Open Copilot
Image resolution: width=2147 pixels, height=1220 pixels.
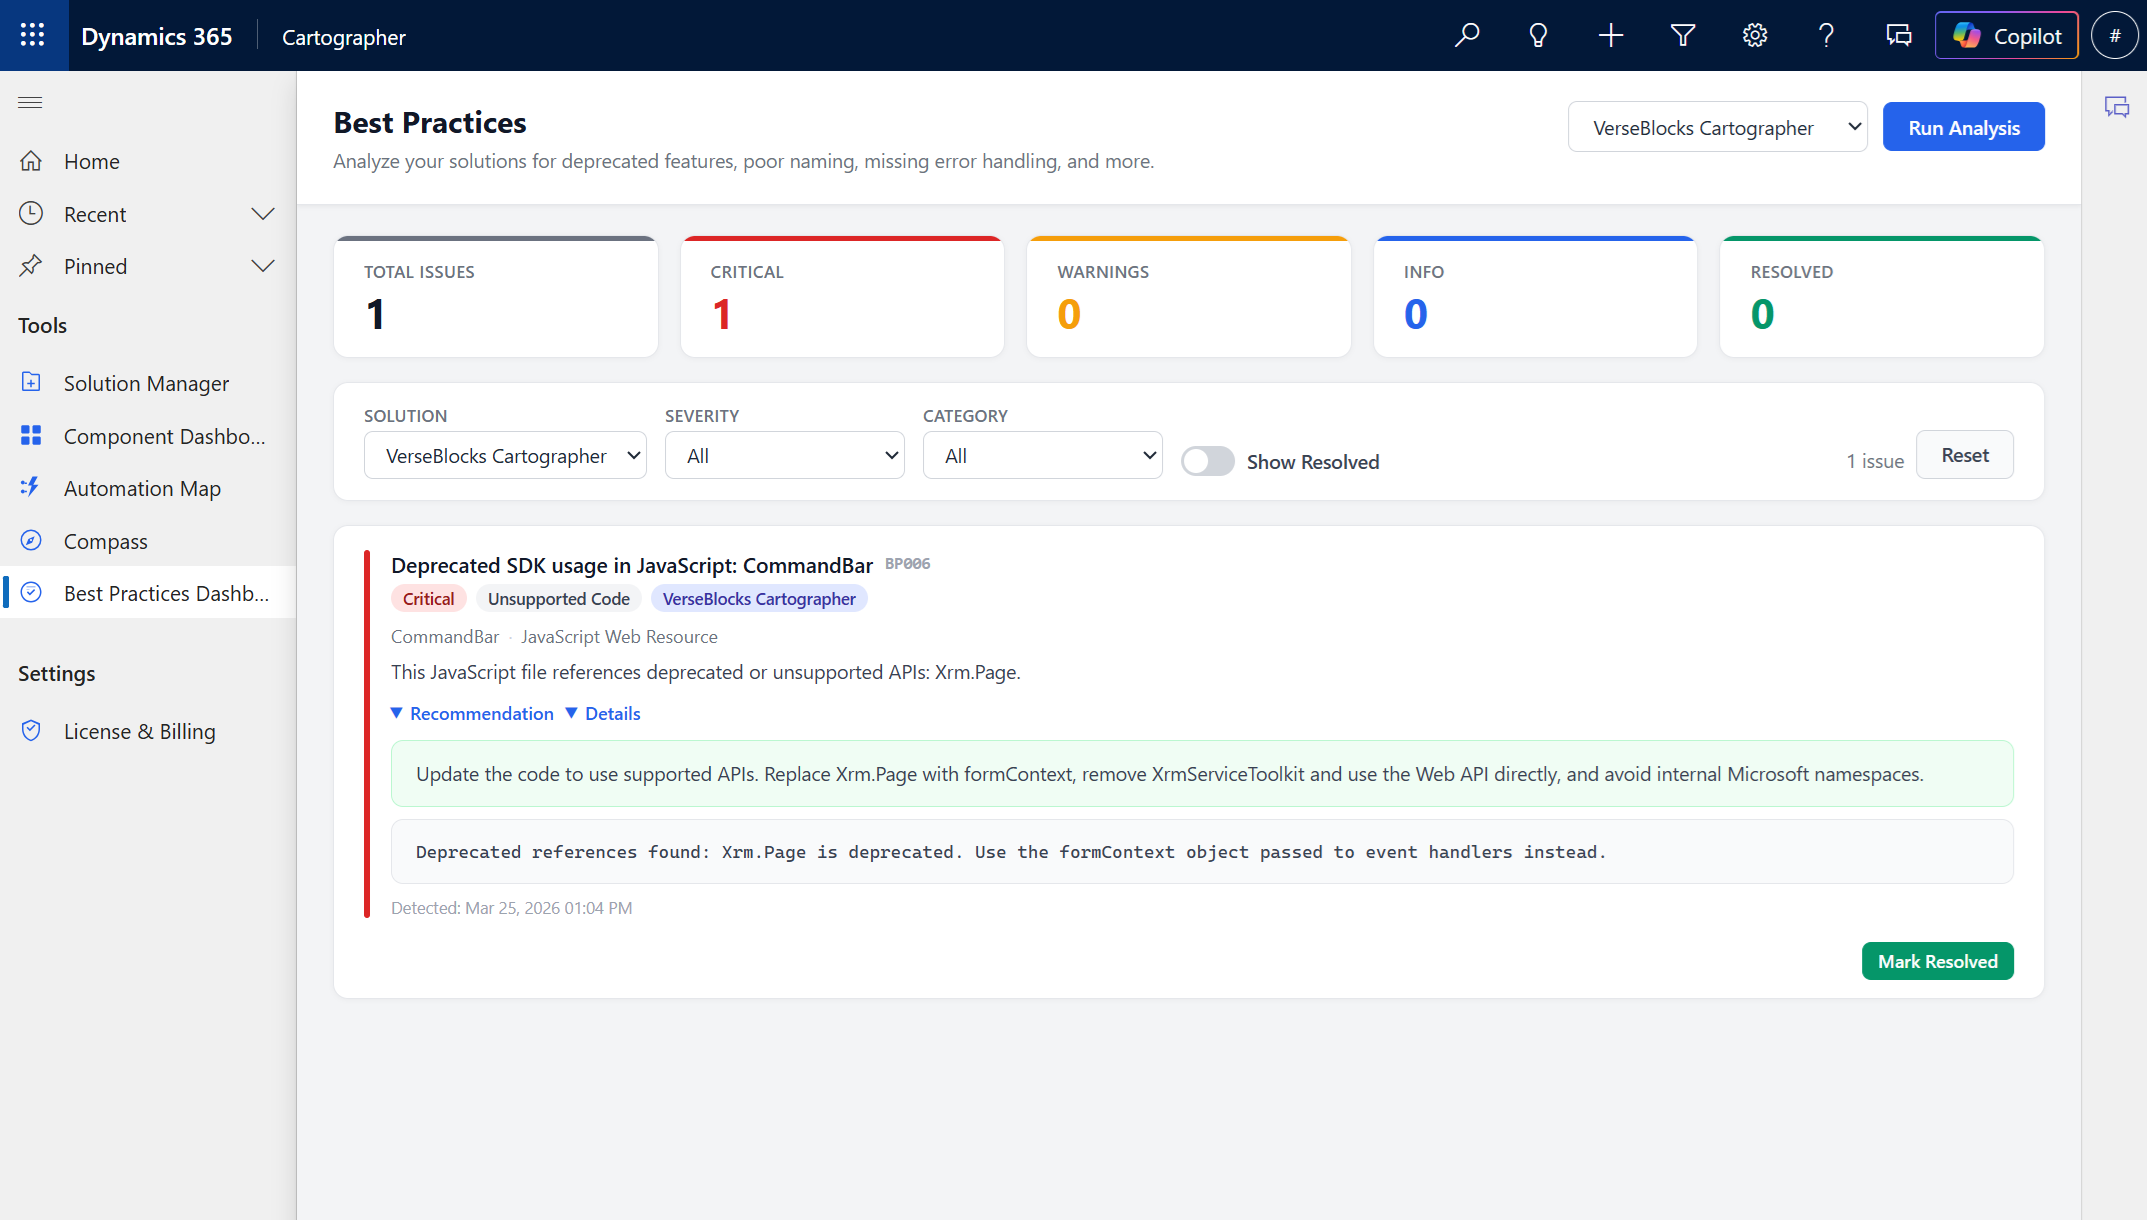coord(2006,36)
